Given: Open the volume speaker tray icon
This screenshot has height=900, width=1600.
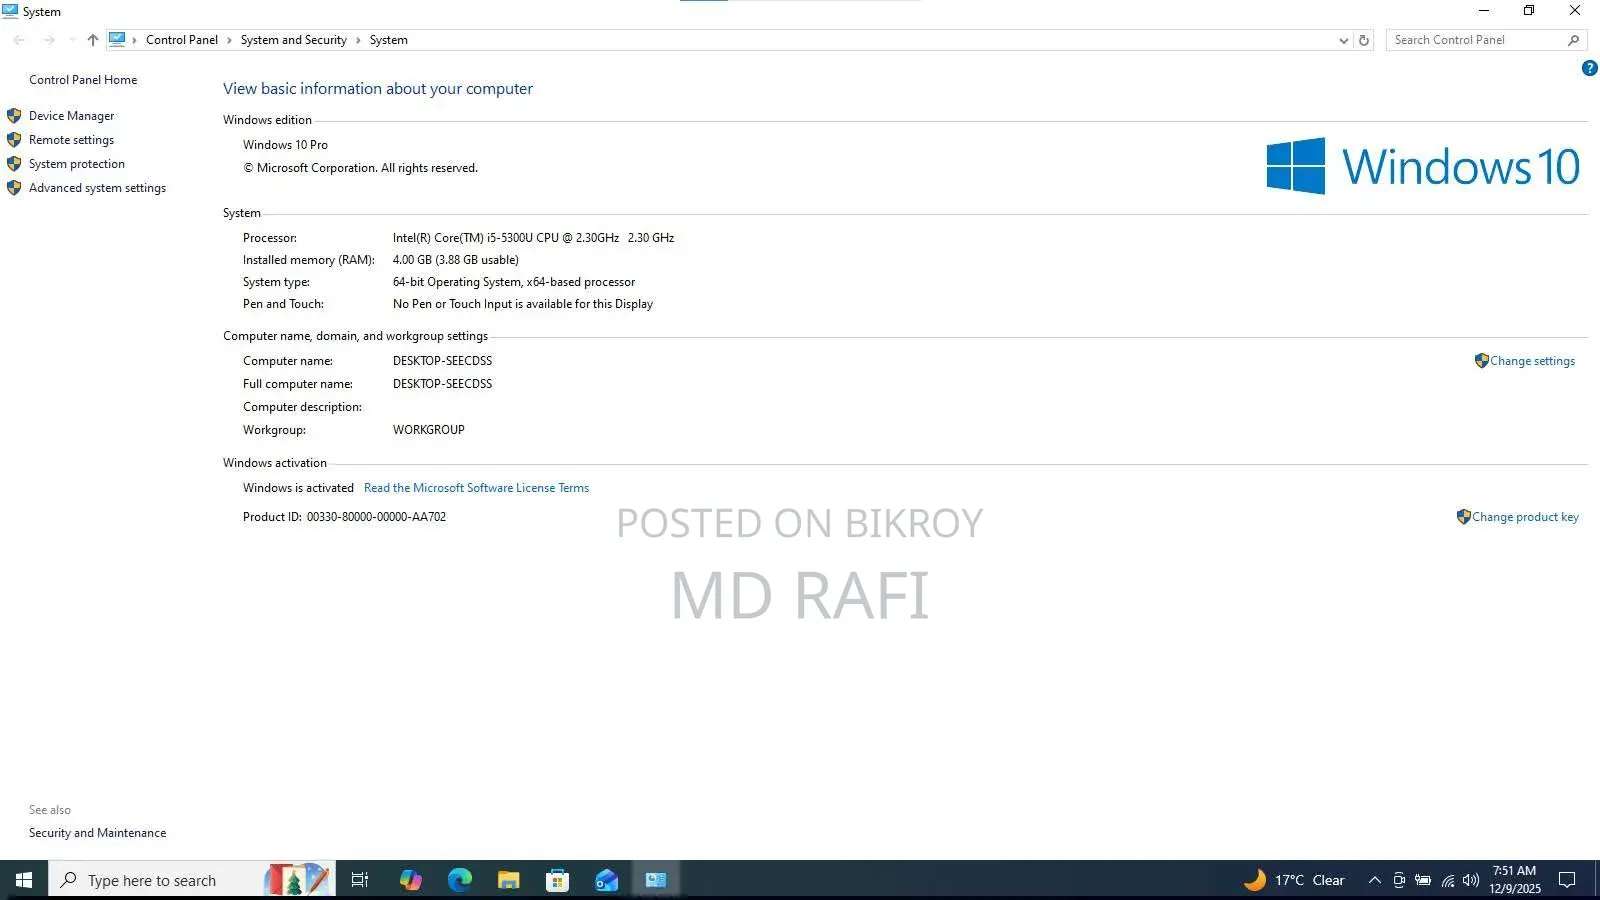Looking at the screenshot, I should click(1470, 880).
